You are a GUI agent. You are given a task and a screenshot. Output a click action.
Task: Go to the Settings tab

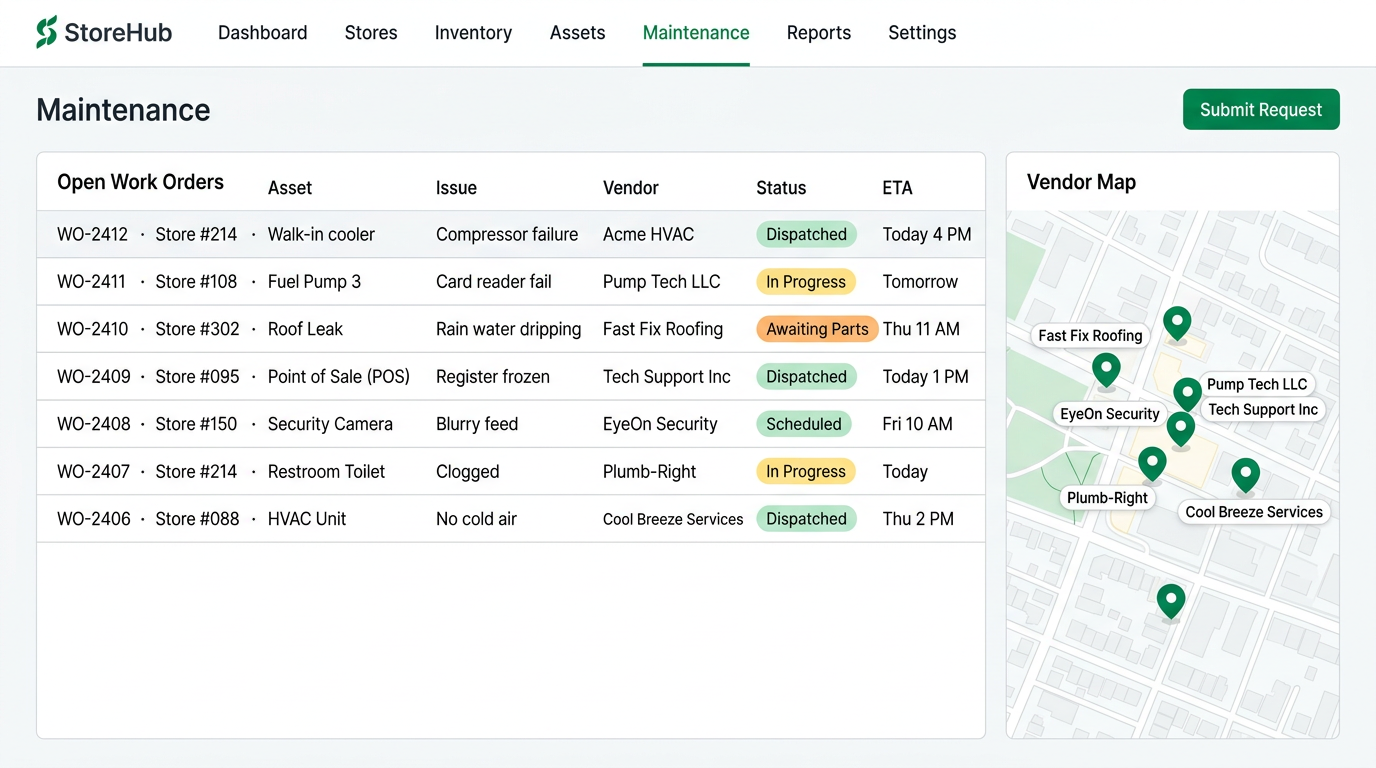[x=922, y=33]
